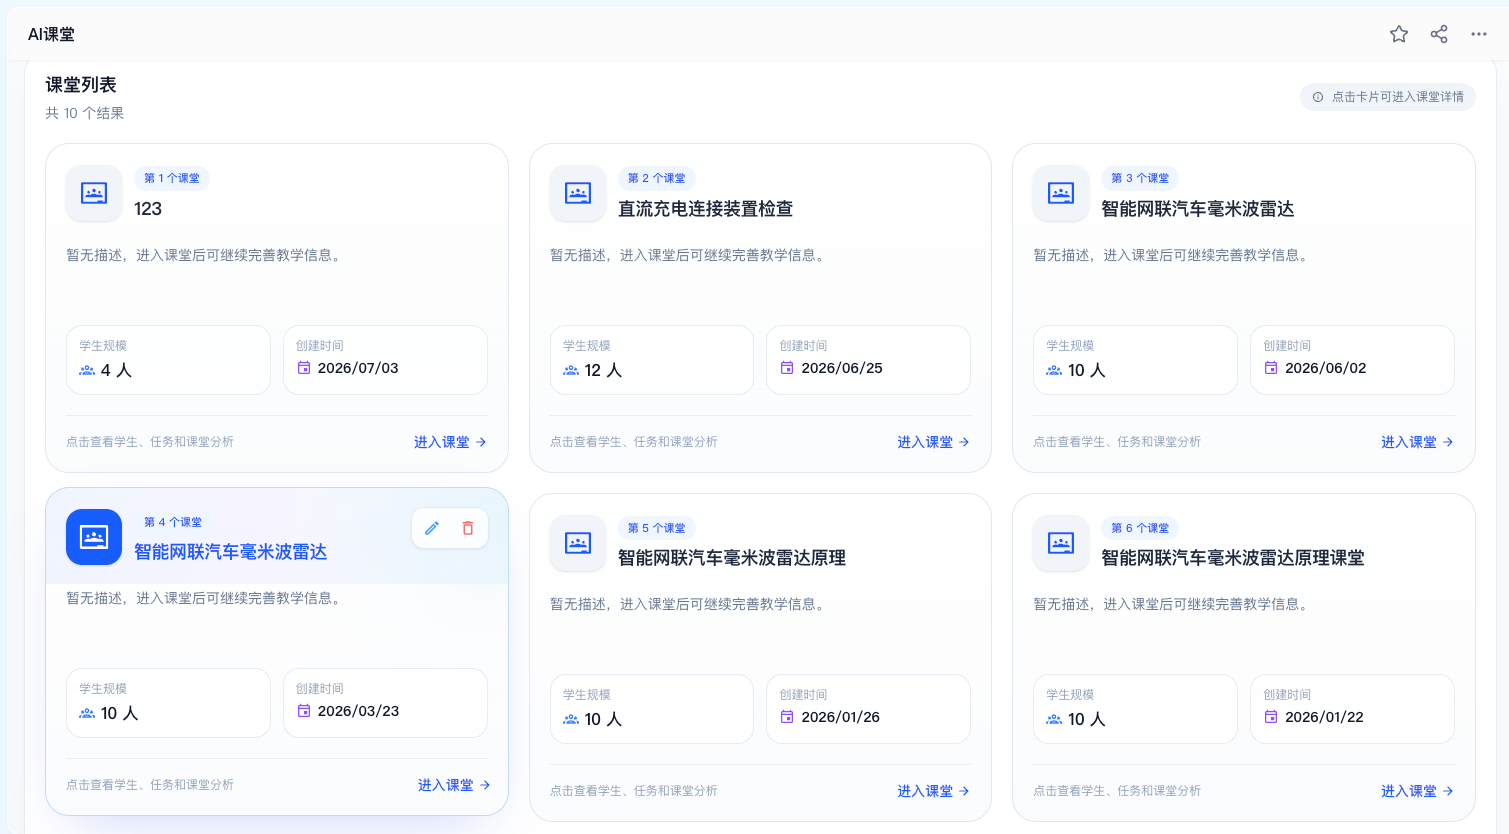
Task: Click 进入课堂 on 第 4 个课堂 card
Action: tap(454, 785)
